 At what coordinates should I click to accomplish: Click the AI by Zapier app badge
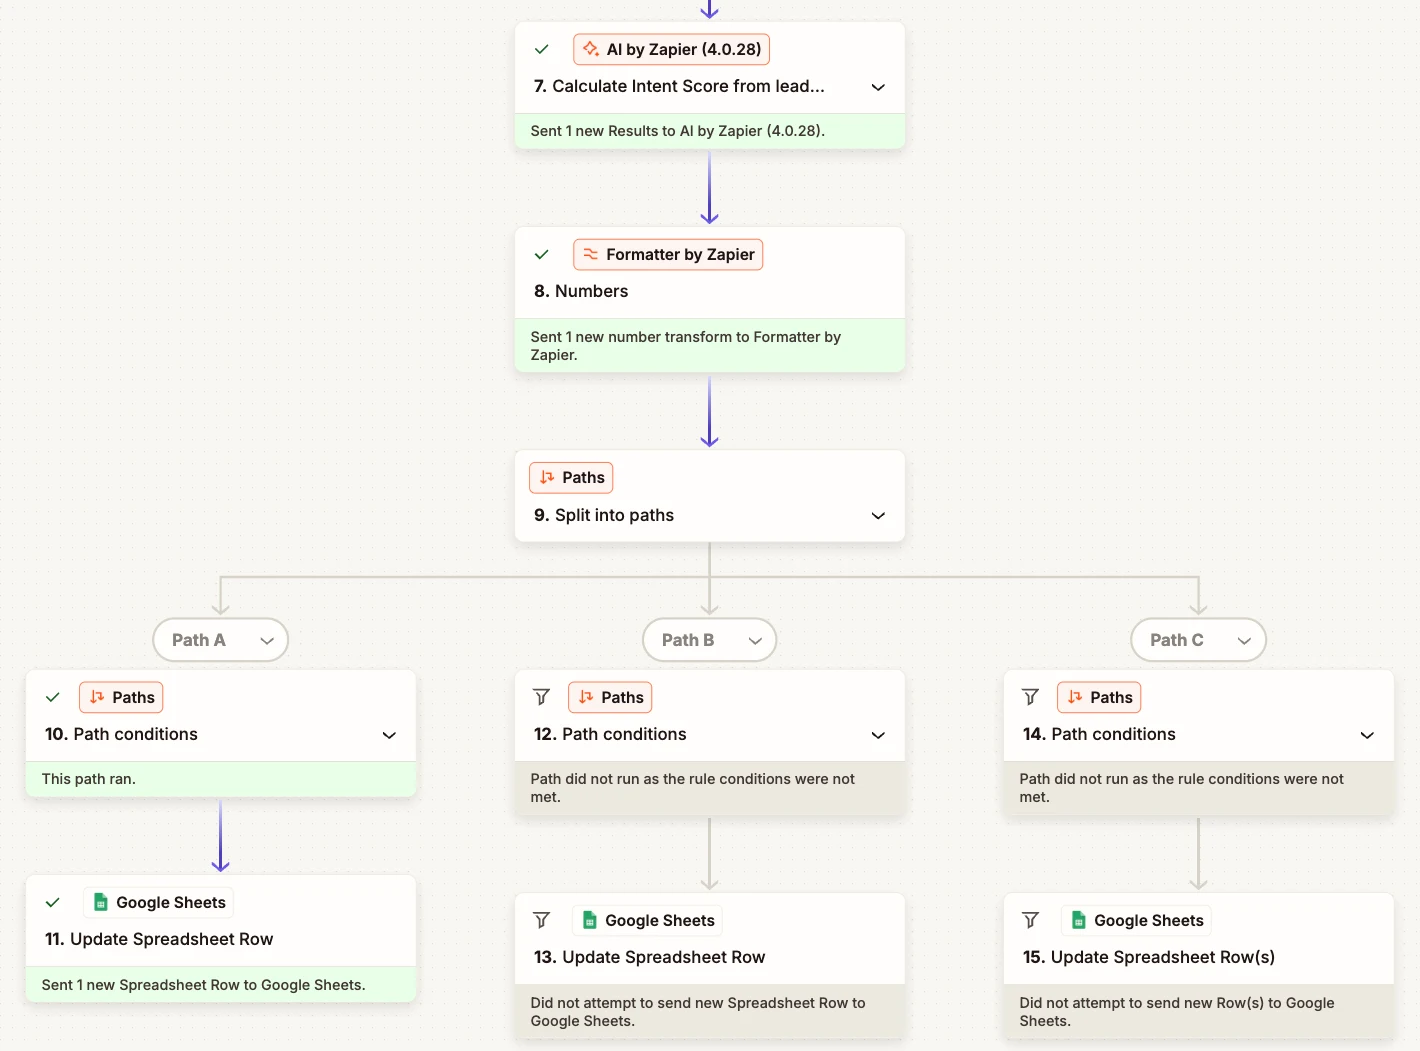click(x=671, y=49)
